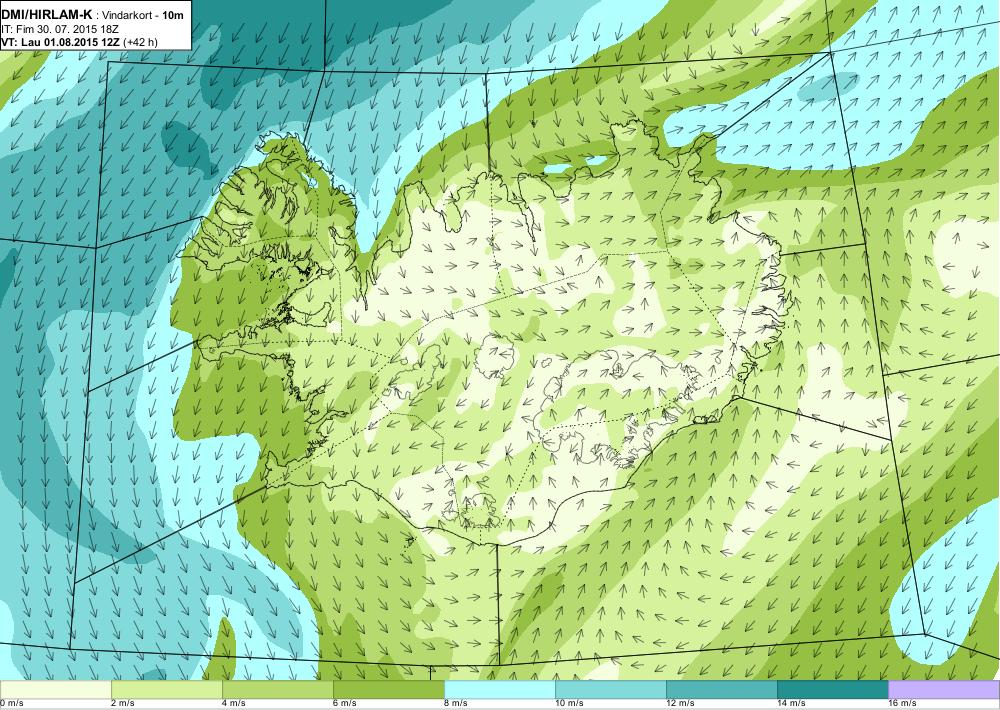Click the 4–6 m/s green legend swatch
This screenshot has width=1000, height=710.
tap(278, 690)
